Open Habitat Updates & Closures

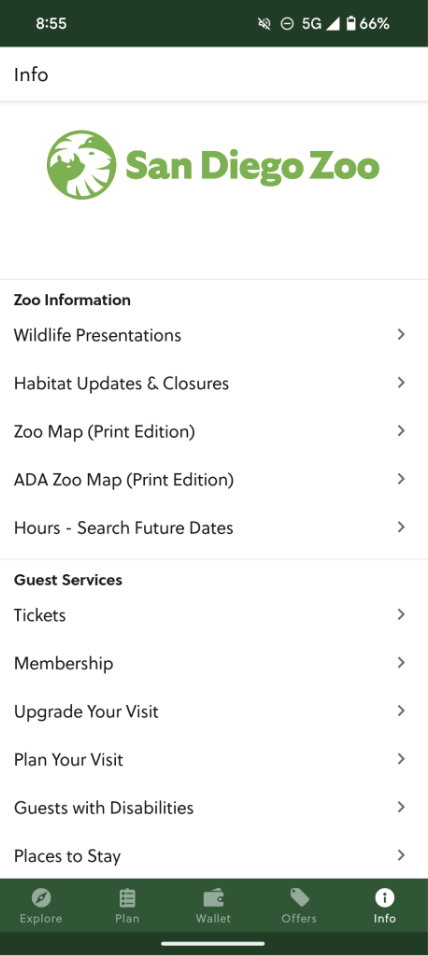tap(214, 383)
